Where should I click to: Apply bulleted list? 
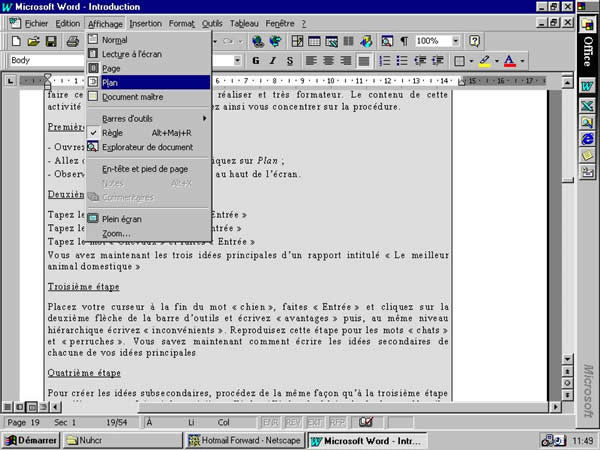[x=402, y=60]
